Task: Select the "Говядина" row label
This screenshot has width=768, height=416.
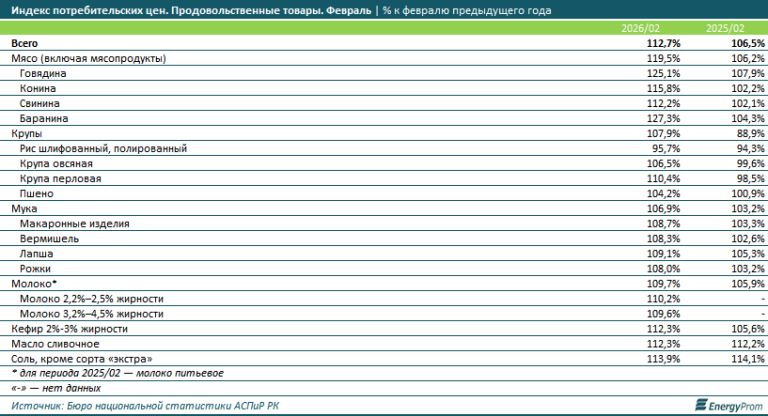Action: [45, 74]
